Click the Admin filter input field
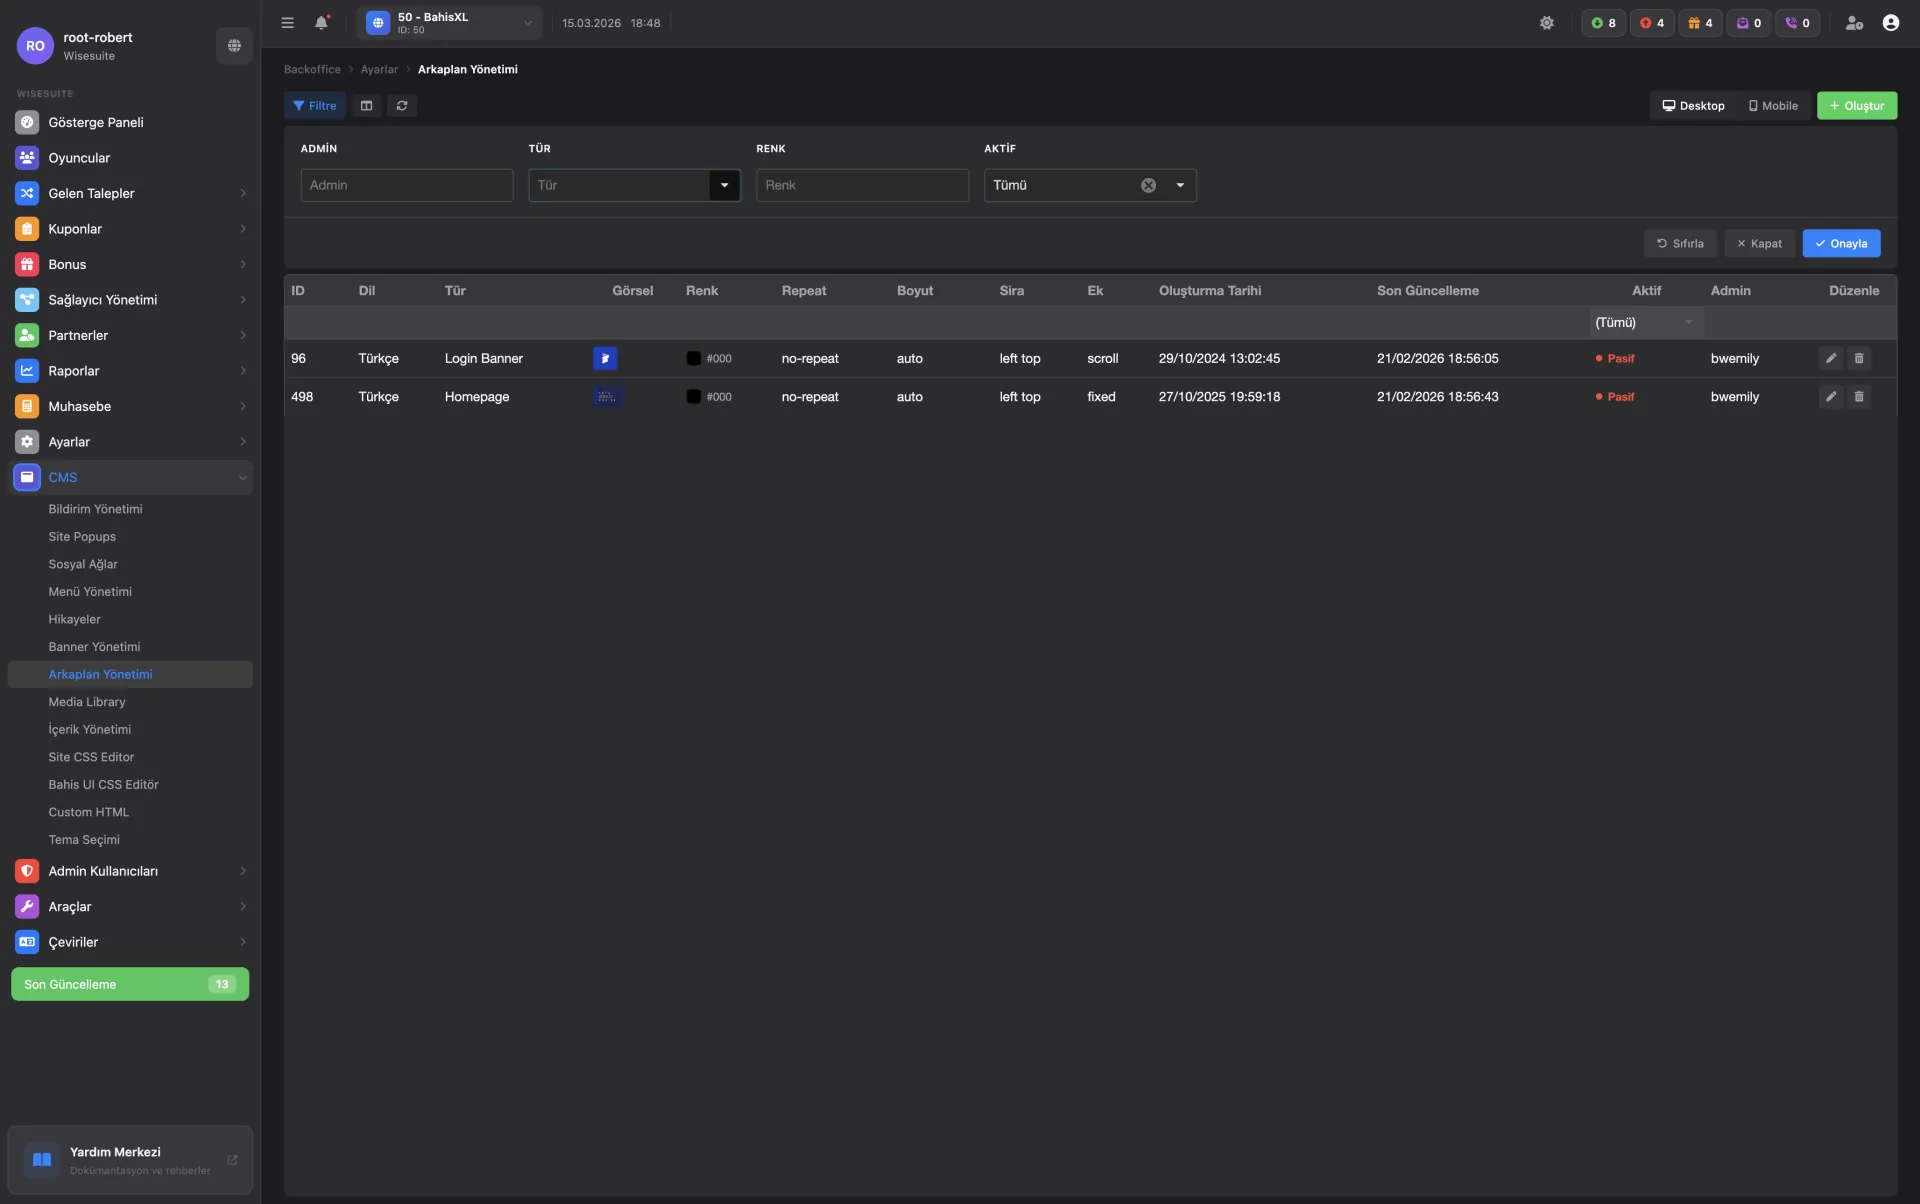Viewport: 1920px width, 1204px height. click(x=406, y=185)
